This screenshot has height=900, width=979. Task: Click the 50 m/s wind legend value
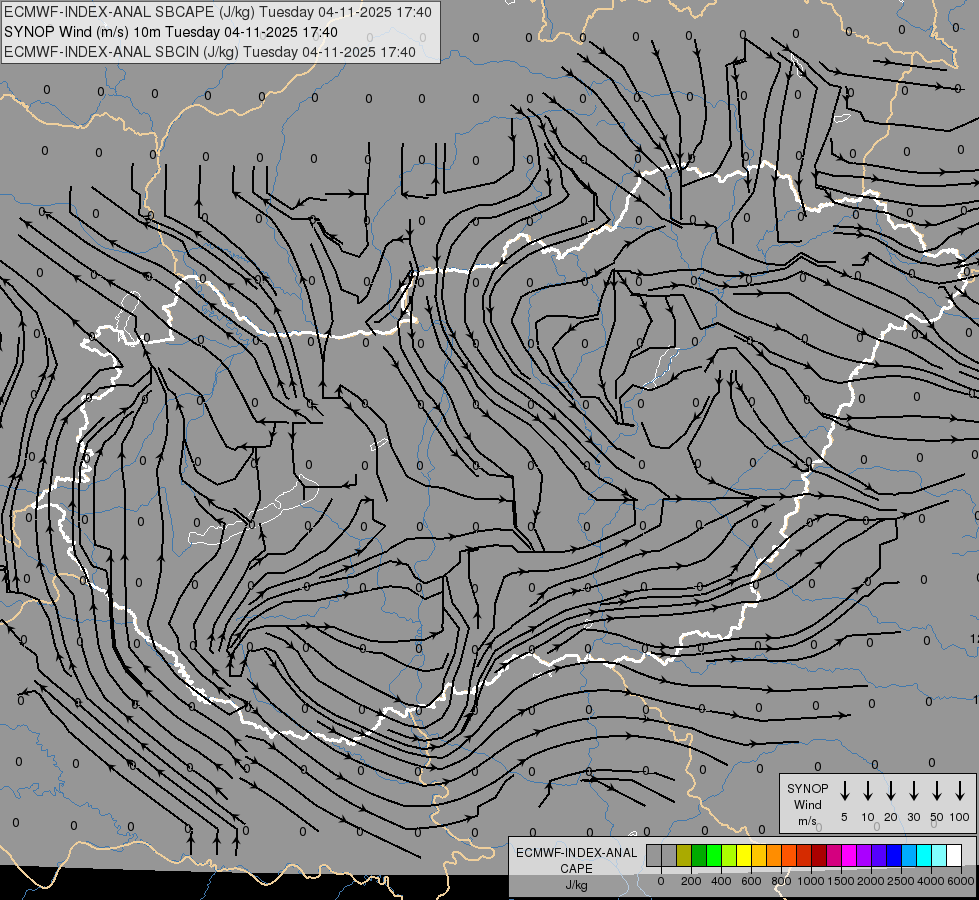click(x=937, y=817)
